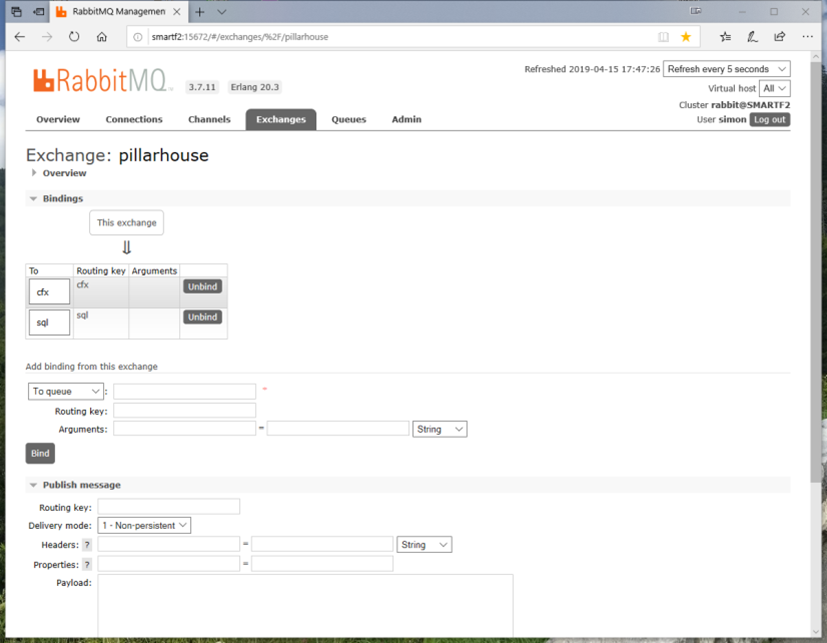Open the cfx queue link
The image size is (827, 643).
point(49,292)
